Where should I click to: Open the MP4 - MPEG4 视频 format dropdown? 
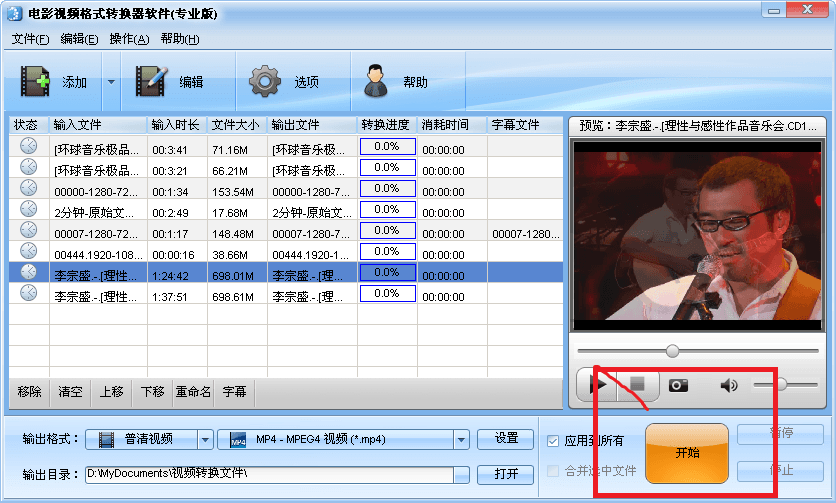tap(461, 440)
